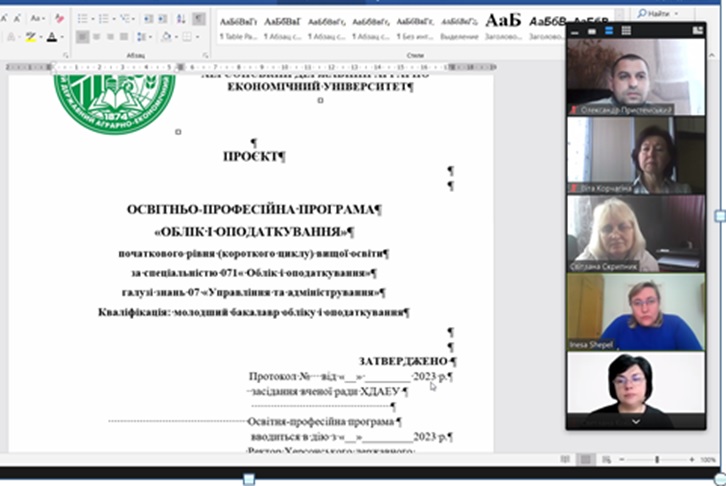Image resolution: width=726 pixels, height=486 pixels.
Task: Increase paragraph indent
Action: (163, 19)
